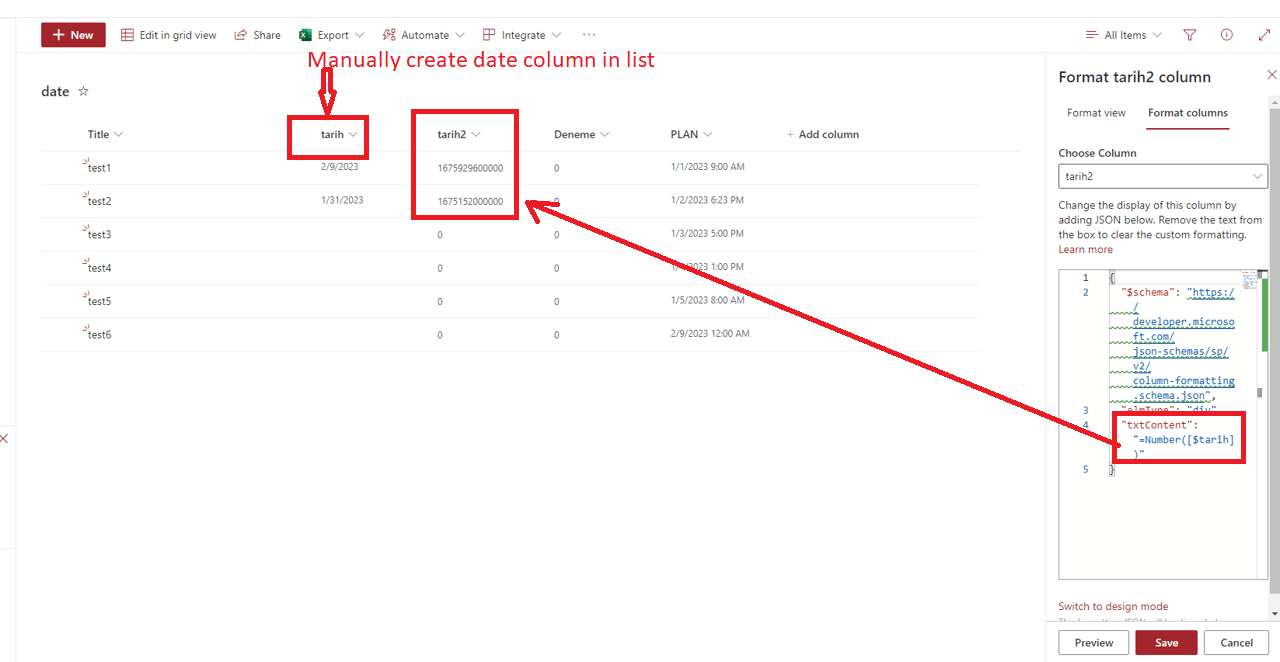Open the test1 item
This screenshot has width=1280, height=662.
pos(99,168)
